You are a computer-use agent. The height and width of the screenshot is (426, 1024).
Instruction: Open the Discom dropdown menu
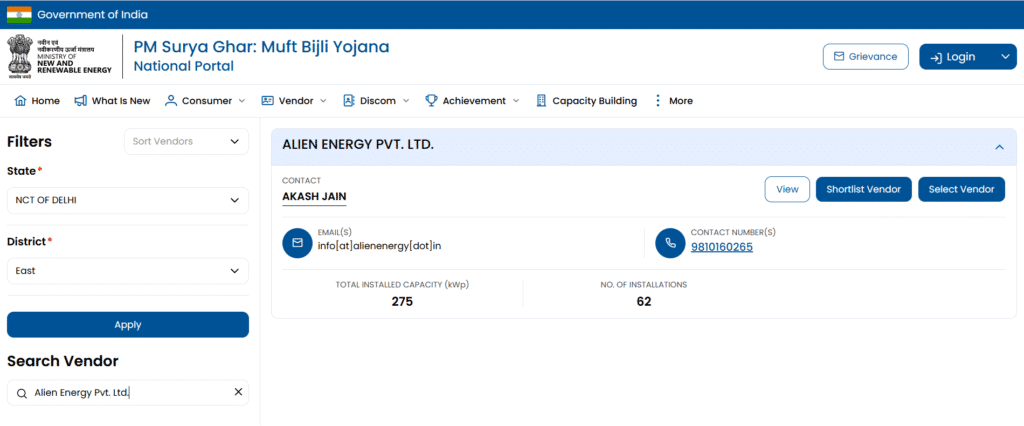376,101
